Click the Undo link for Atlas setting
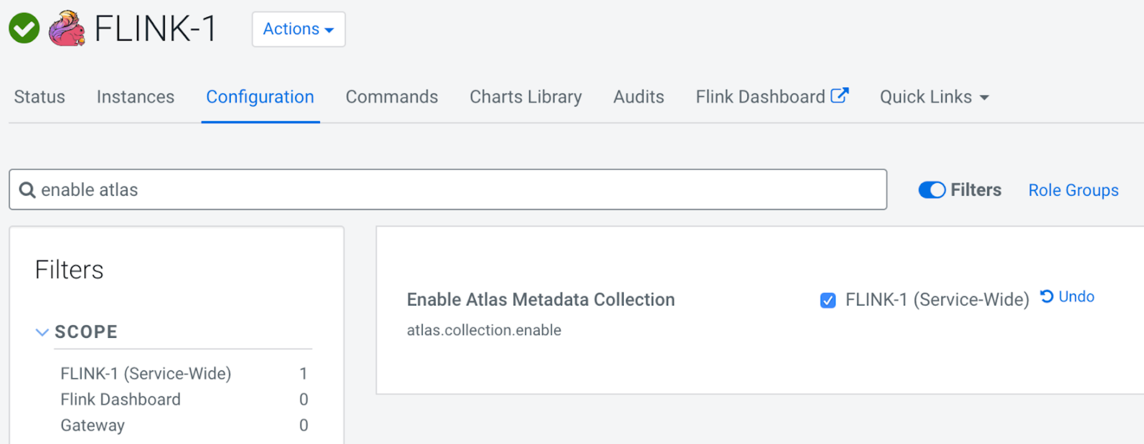This screenshot has height=444, width=1144. click(1076, 297)
